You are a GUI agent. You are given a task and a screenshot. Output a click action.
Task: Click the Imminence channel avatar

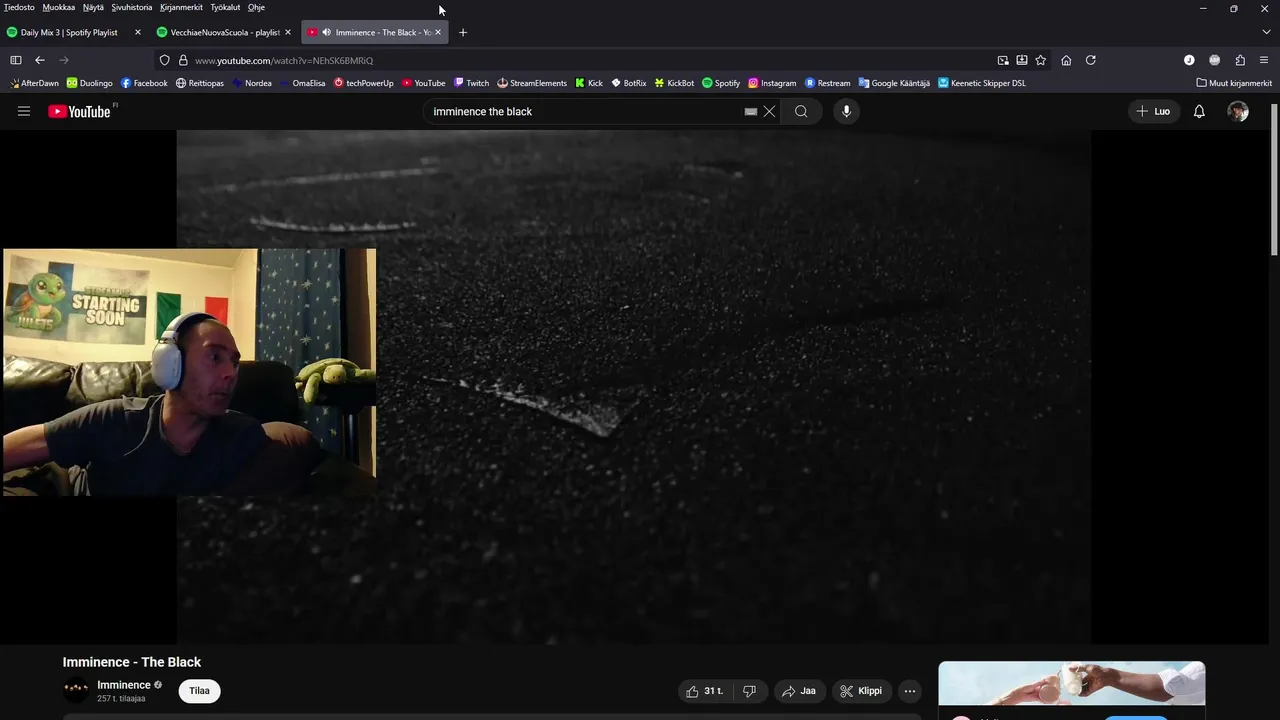pos(76,690)
